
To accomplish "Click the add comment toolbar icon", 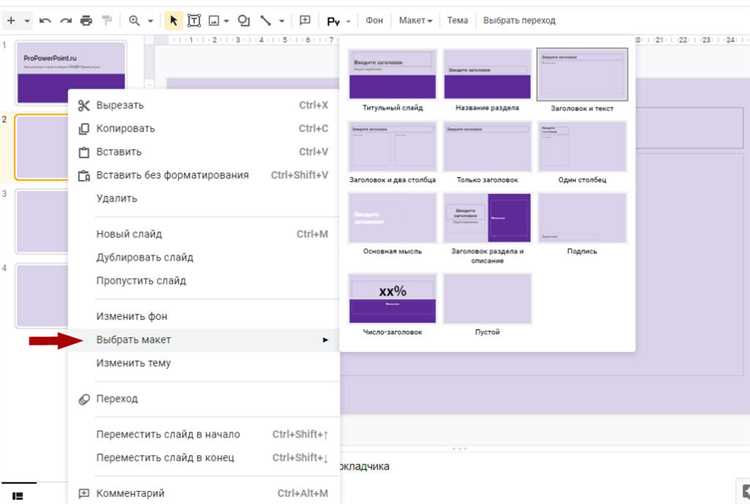I will pos(305,21).
